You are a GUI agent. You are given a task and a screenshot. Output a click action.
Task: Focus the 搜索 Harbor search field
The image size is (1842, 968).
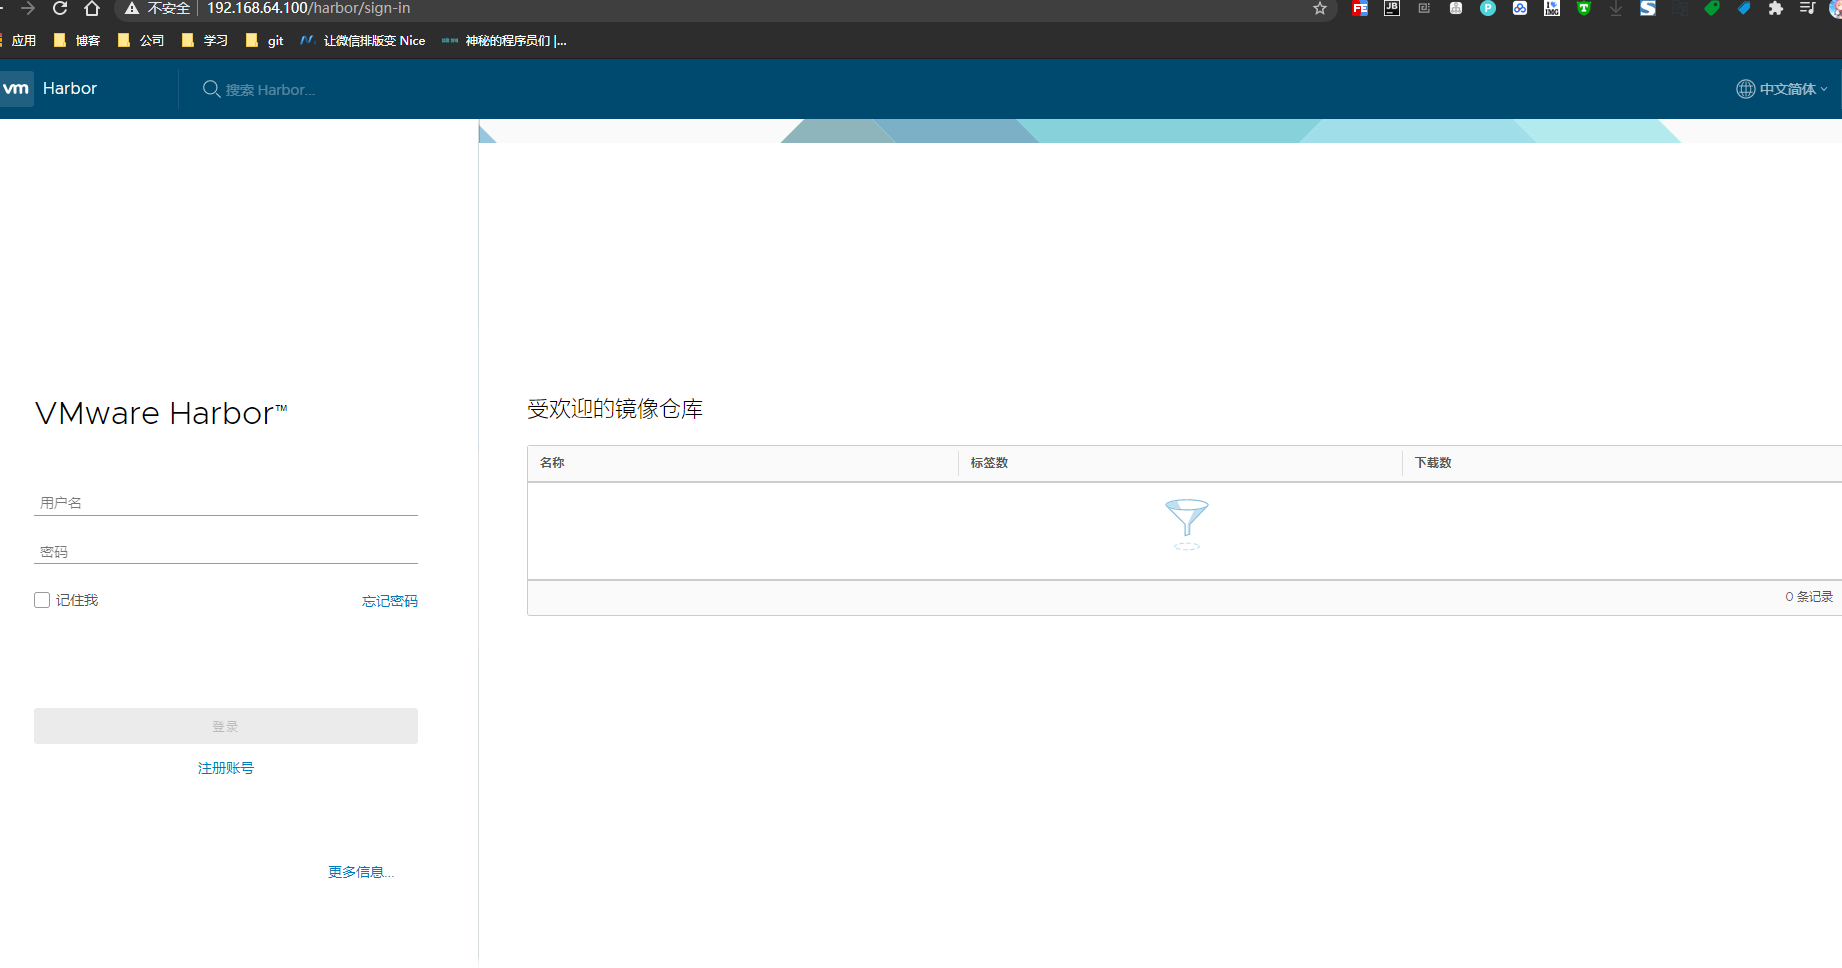(270, 90)
